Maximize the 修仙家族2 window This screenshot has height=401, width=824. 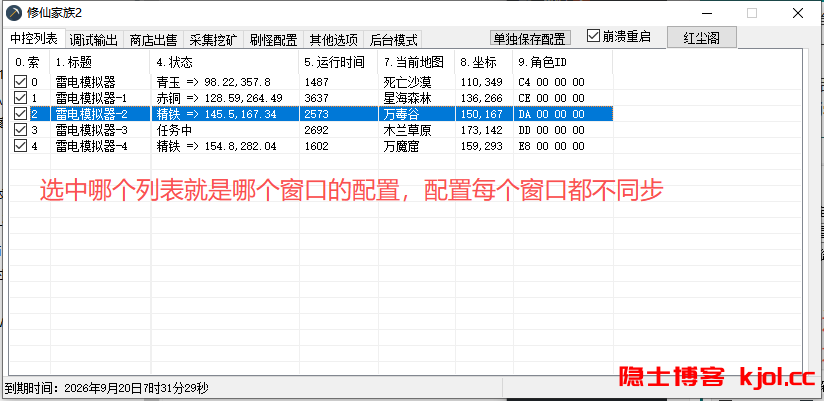coord(752,13)
